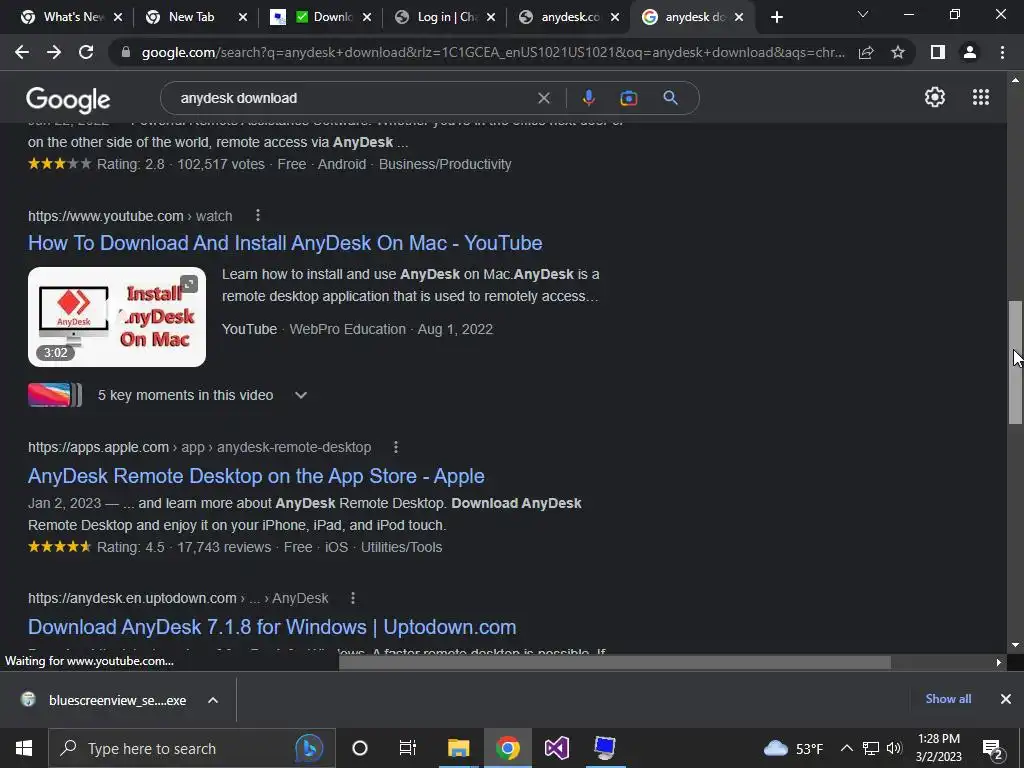Reload the current page

click(x=86, y=52)
